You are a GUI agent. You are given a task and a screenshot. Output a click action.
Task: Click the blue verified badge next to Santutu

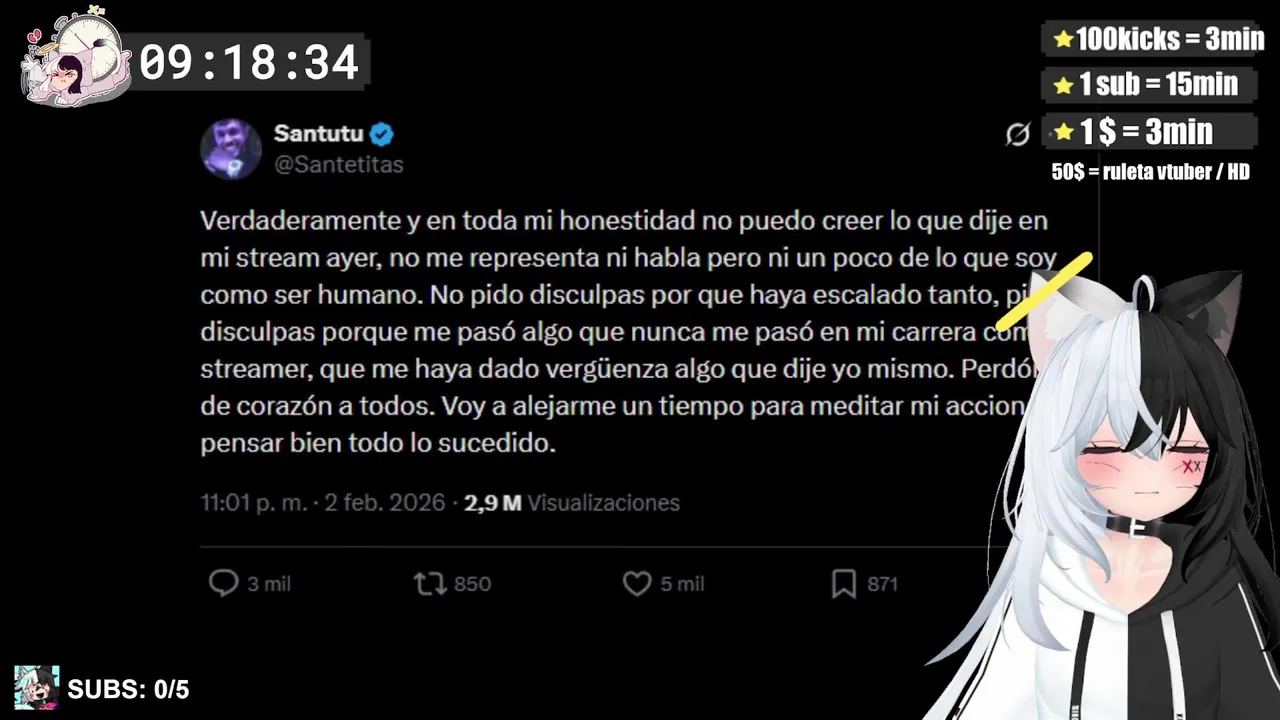click(x=382, y=133)
